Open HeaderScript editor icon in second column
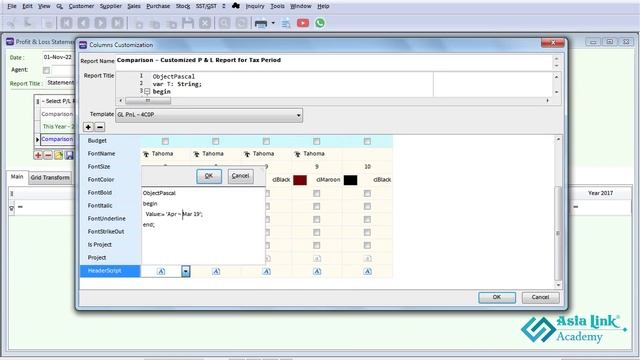This screenshot has height=360, width=640. (216, 271)
